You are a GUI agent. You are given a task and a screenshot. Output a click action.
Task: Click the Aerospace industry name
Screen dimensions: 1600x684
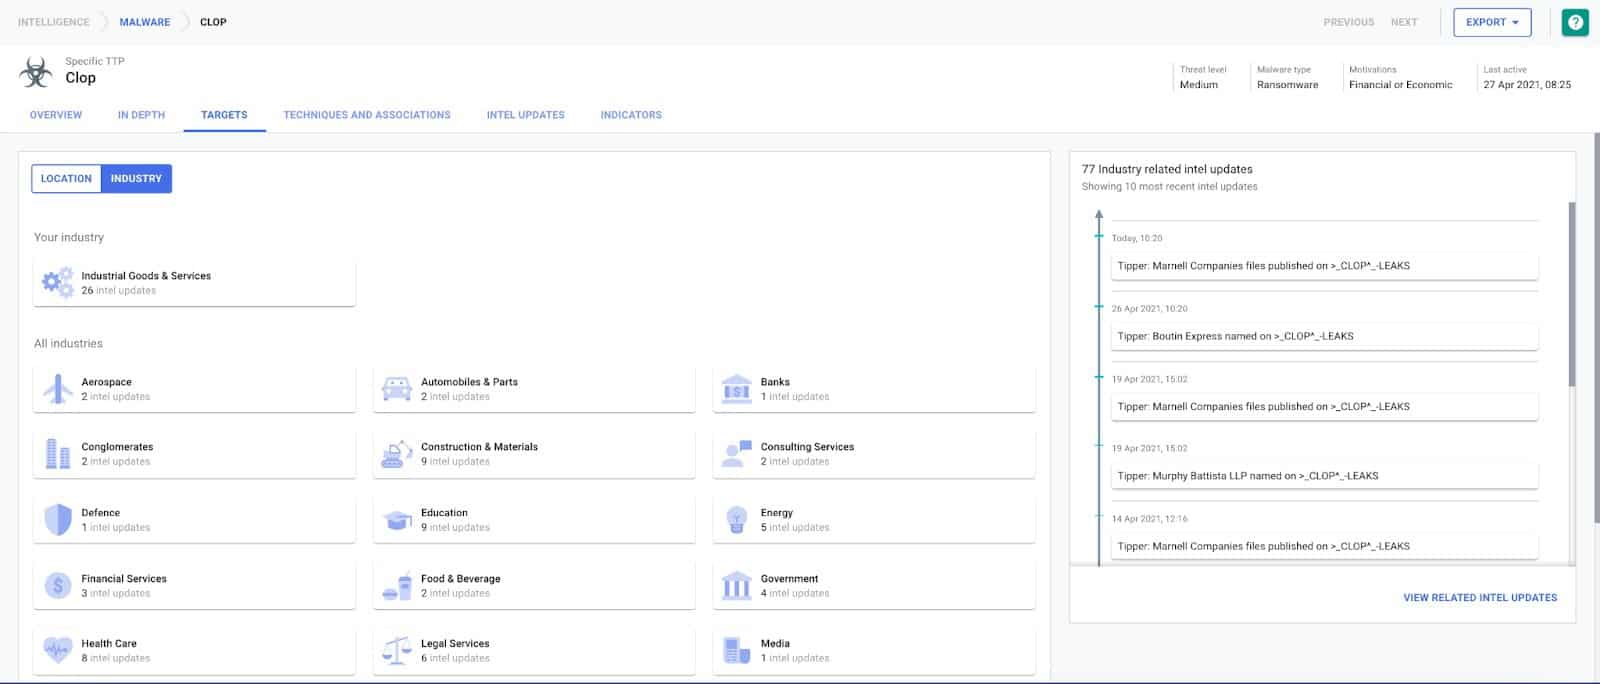click(106, 382)
